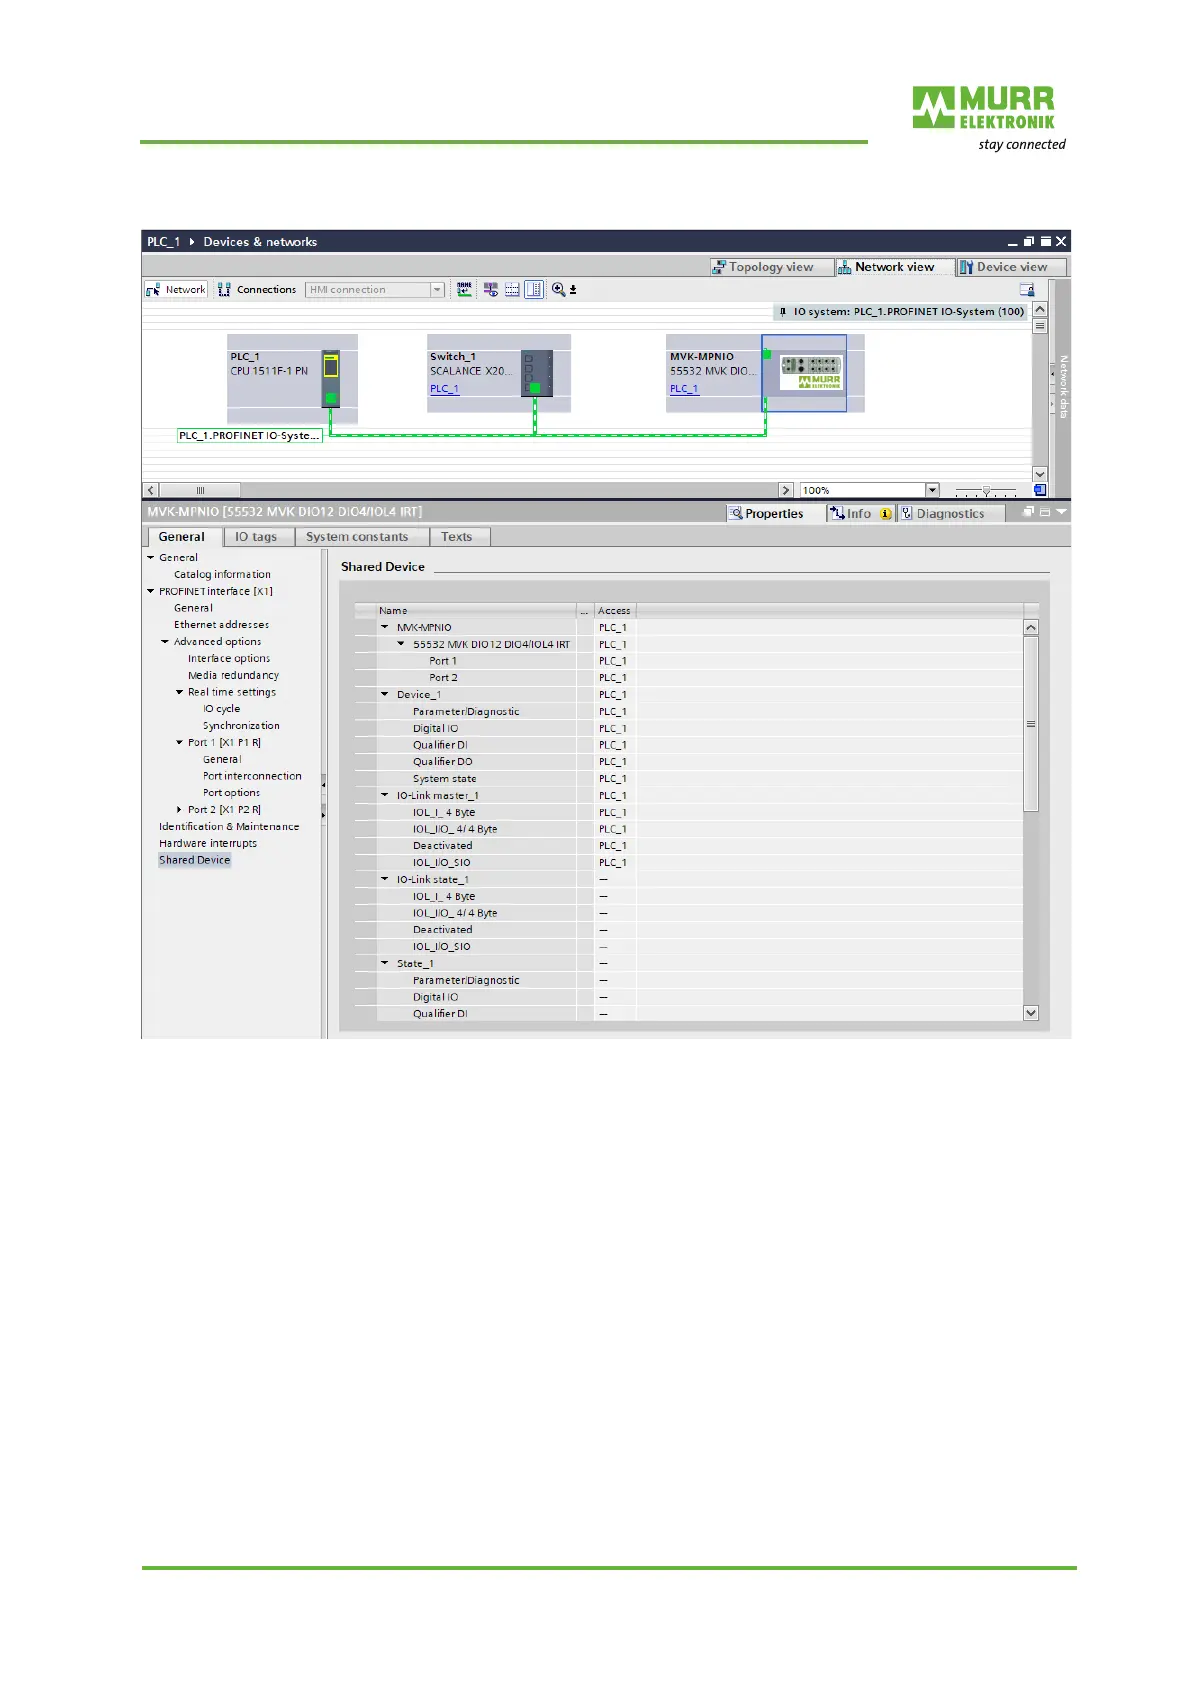Expand the Port 2 [X1 P2 R] node
The width and height of the screenshot is (1190, 1684).
click(x=180, y=810)
